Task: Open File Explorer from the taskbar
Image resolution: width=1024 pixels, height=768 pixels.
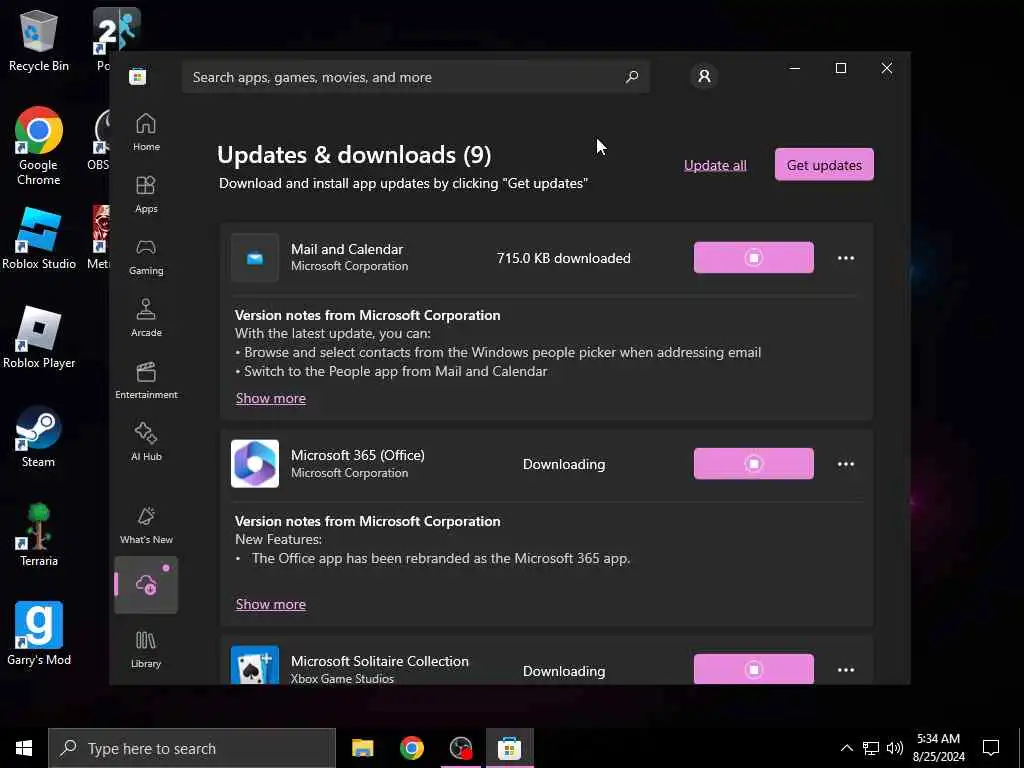Action: click(362, 748)
